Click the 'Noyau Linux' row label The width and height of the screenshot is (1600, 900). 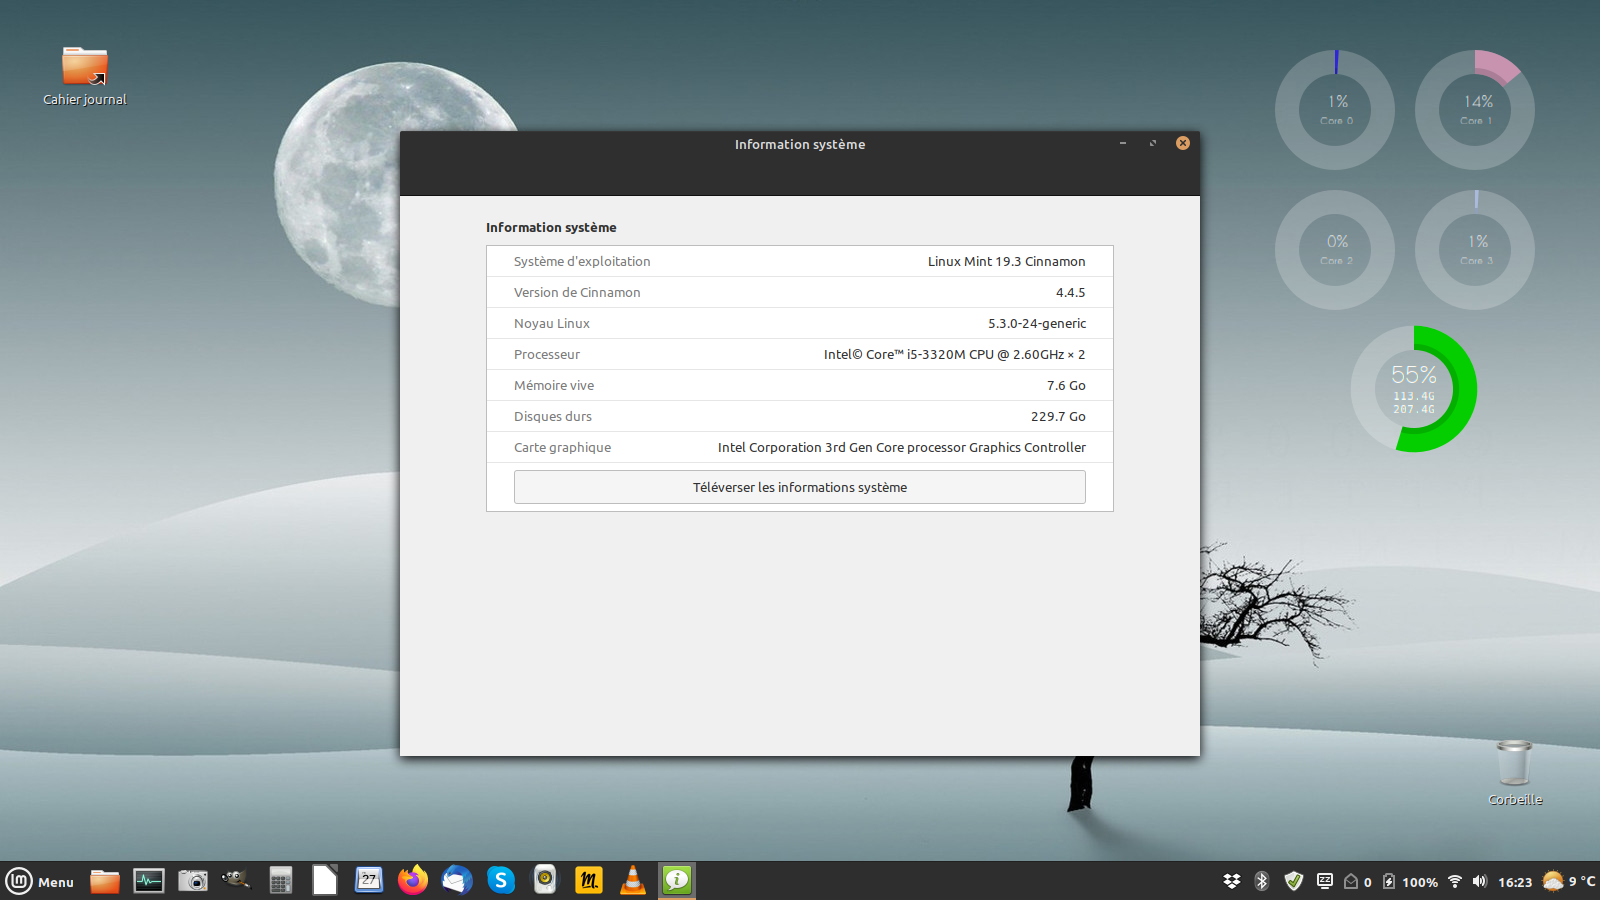(x=552, y=323)
